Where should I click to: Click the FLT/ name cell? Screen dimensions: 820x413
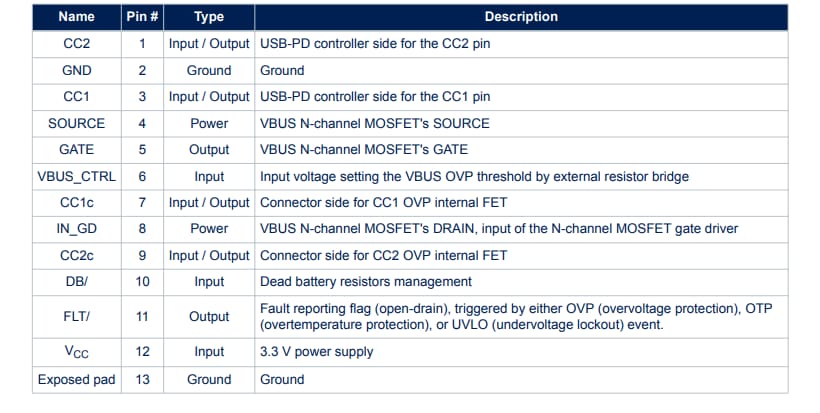(x=77, y=317)
